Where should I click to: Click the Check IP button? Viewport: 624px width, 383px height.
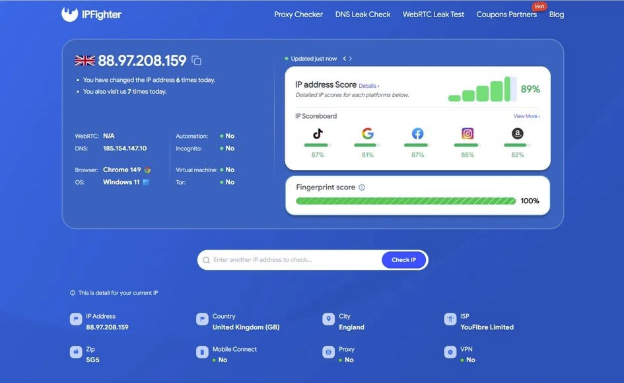(404, 260)
